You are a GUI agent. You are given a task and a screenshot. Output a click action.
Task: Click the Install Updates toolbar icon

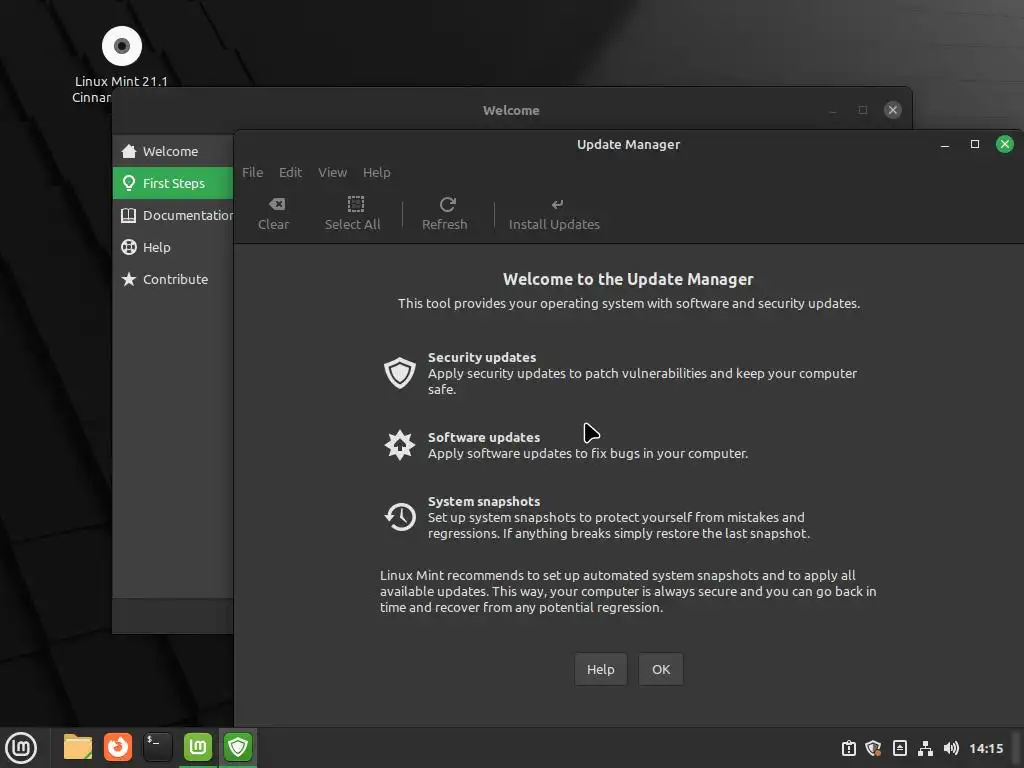click(557, 204)
